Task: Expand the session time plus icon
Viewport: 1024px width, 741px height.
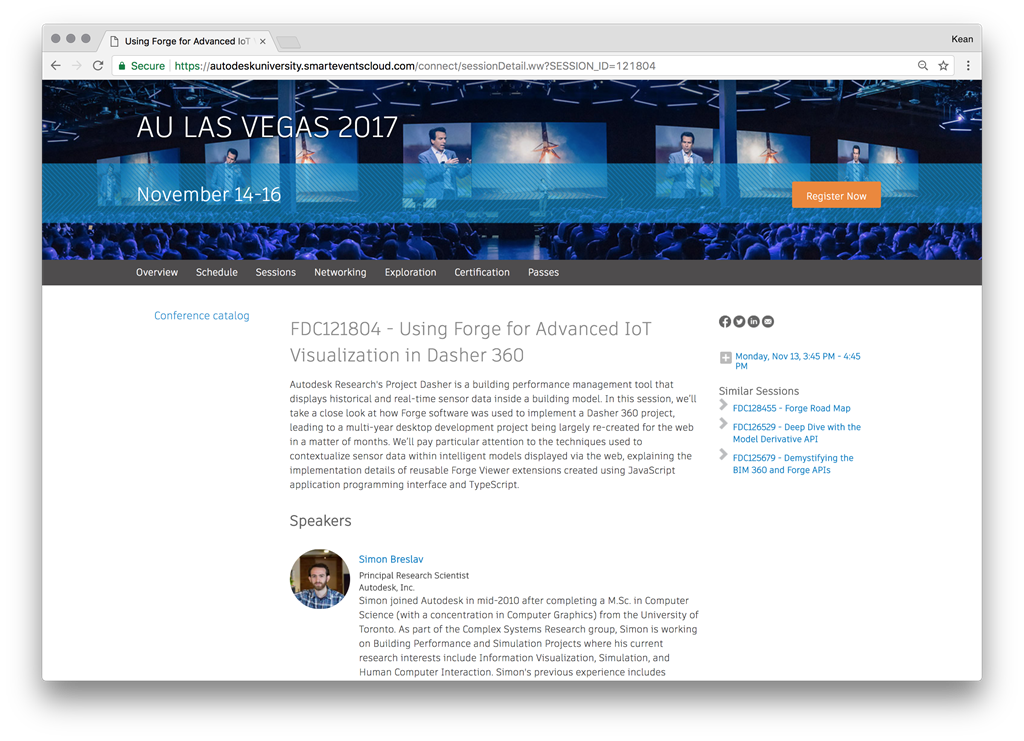Action: click(x=726, y=357)
